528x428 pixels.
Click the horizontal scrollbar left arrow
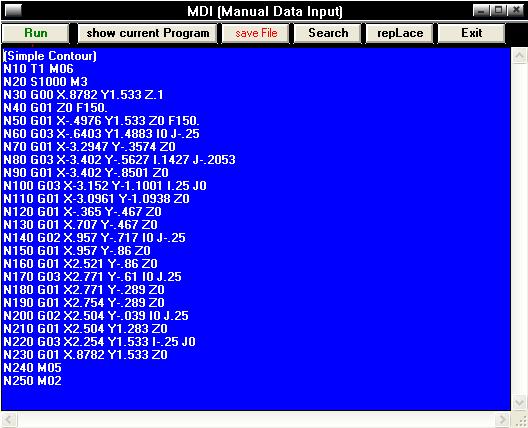click(x=8, y=419)
